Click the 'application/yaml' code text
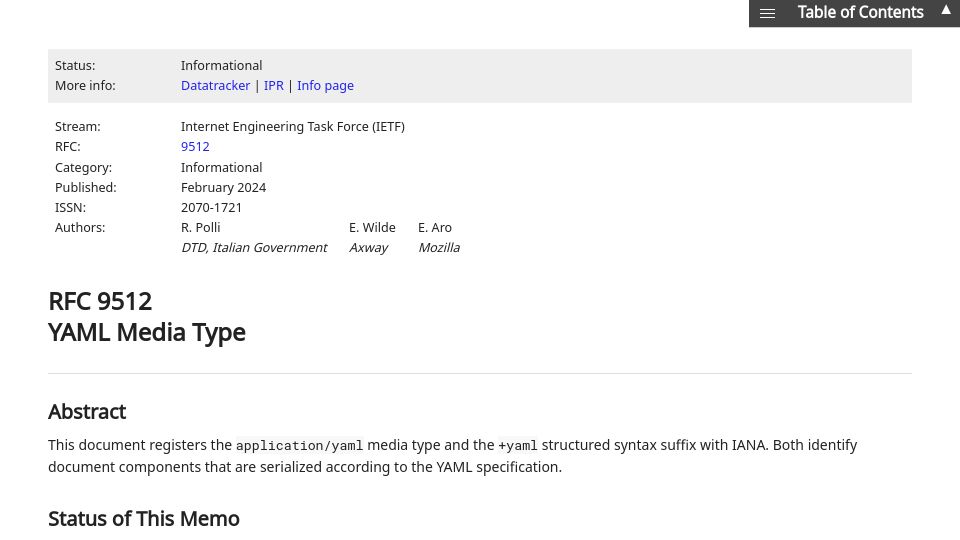 (299, 446)
